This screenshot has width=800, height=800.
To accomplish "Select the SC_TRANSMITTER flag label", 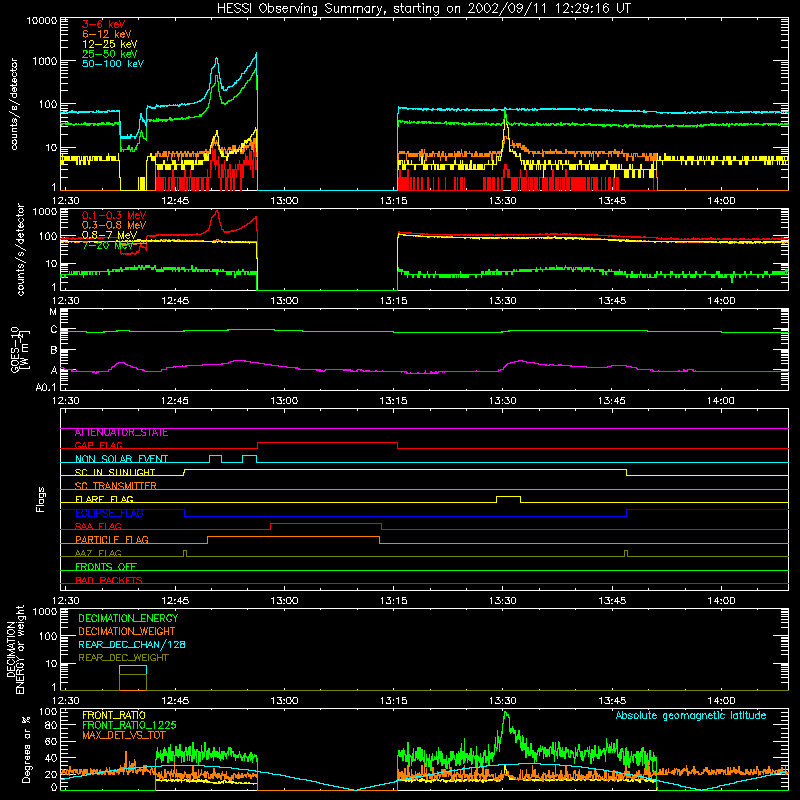I will pyautogui.click(x=116, y=486).
